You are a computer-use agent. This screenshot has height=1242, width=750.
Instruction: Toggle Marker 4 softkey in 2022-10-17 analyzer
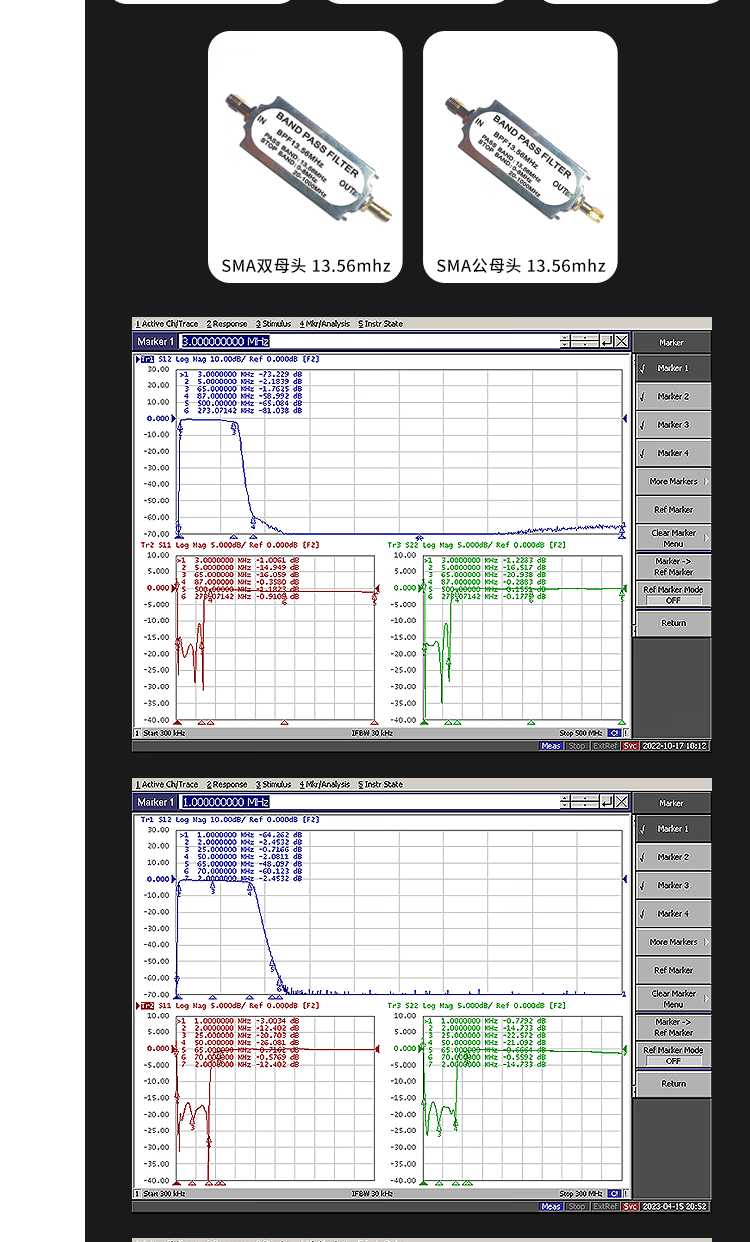pos(673,453)
